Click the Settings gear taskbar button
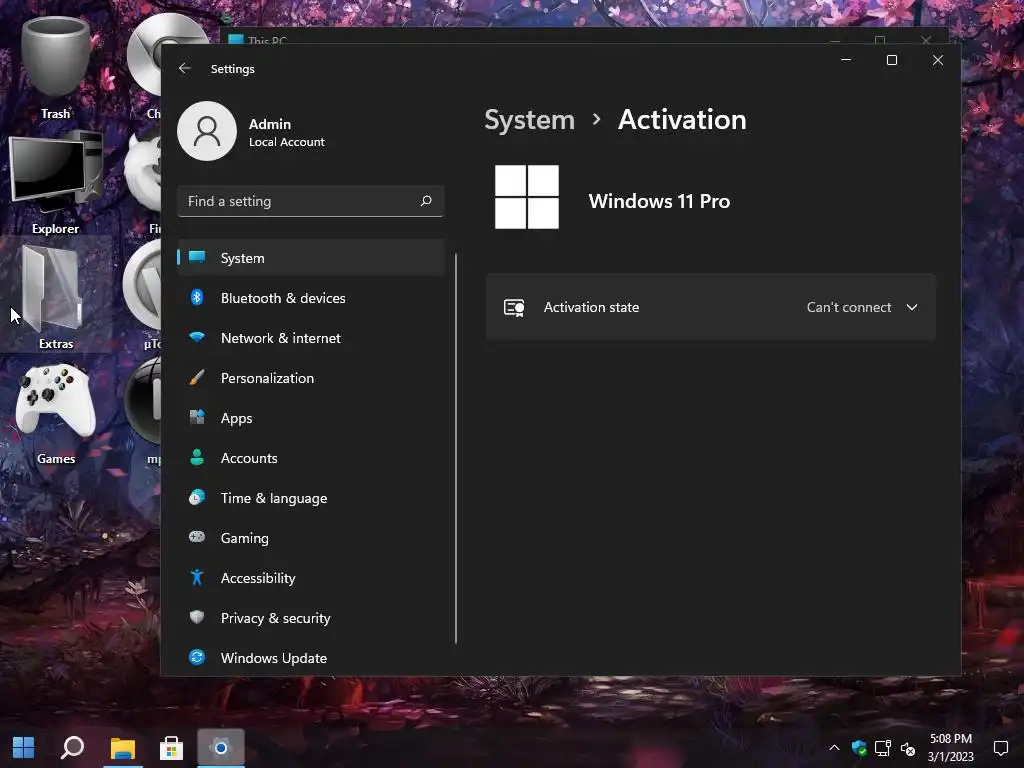Viewport: 1024px width, 768px height. click(x=221, y=748)
